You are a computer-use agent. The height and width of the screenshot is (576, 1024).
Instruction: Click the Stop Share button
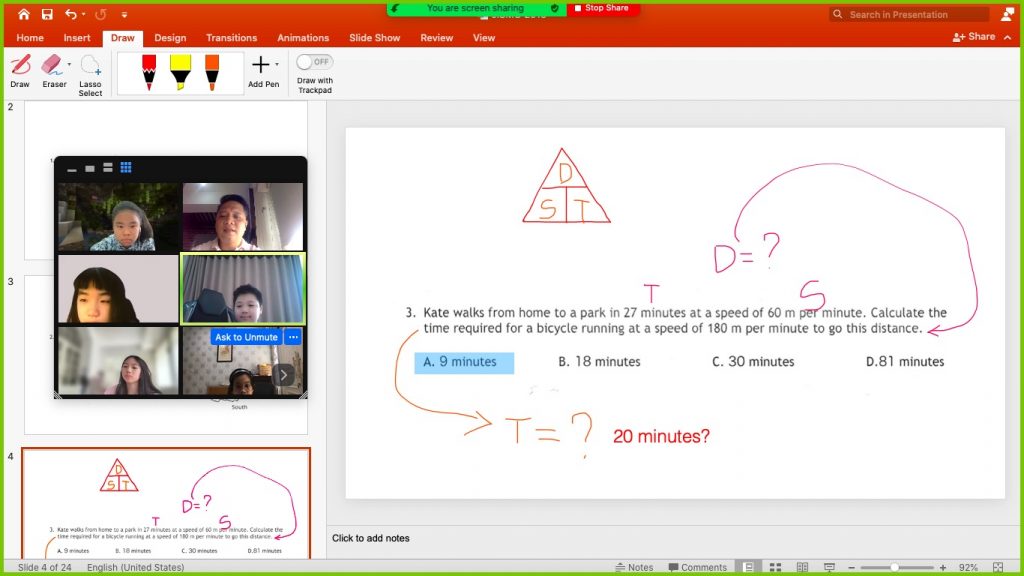pyautogui.click(x=602, y=8)
